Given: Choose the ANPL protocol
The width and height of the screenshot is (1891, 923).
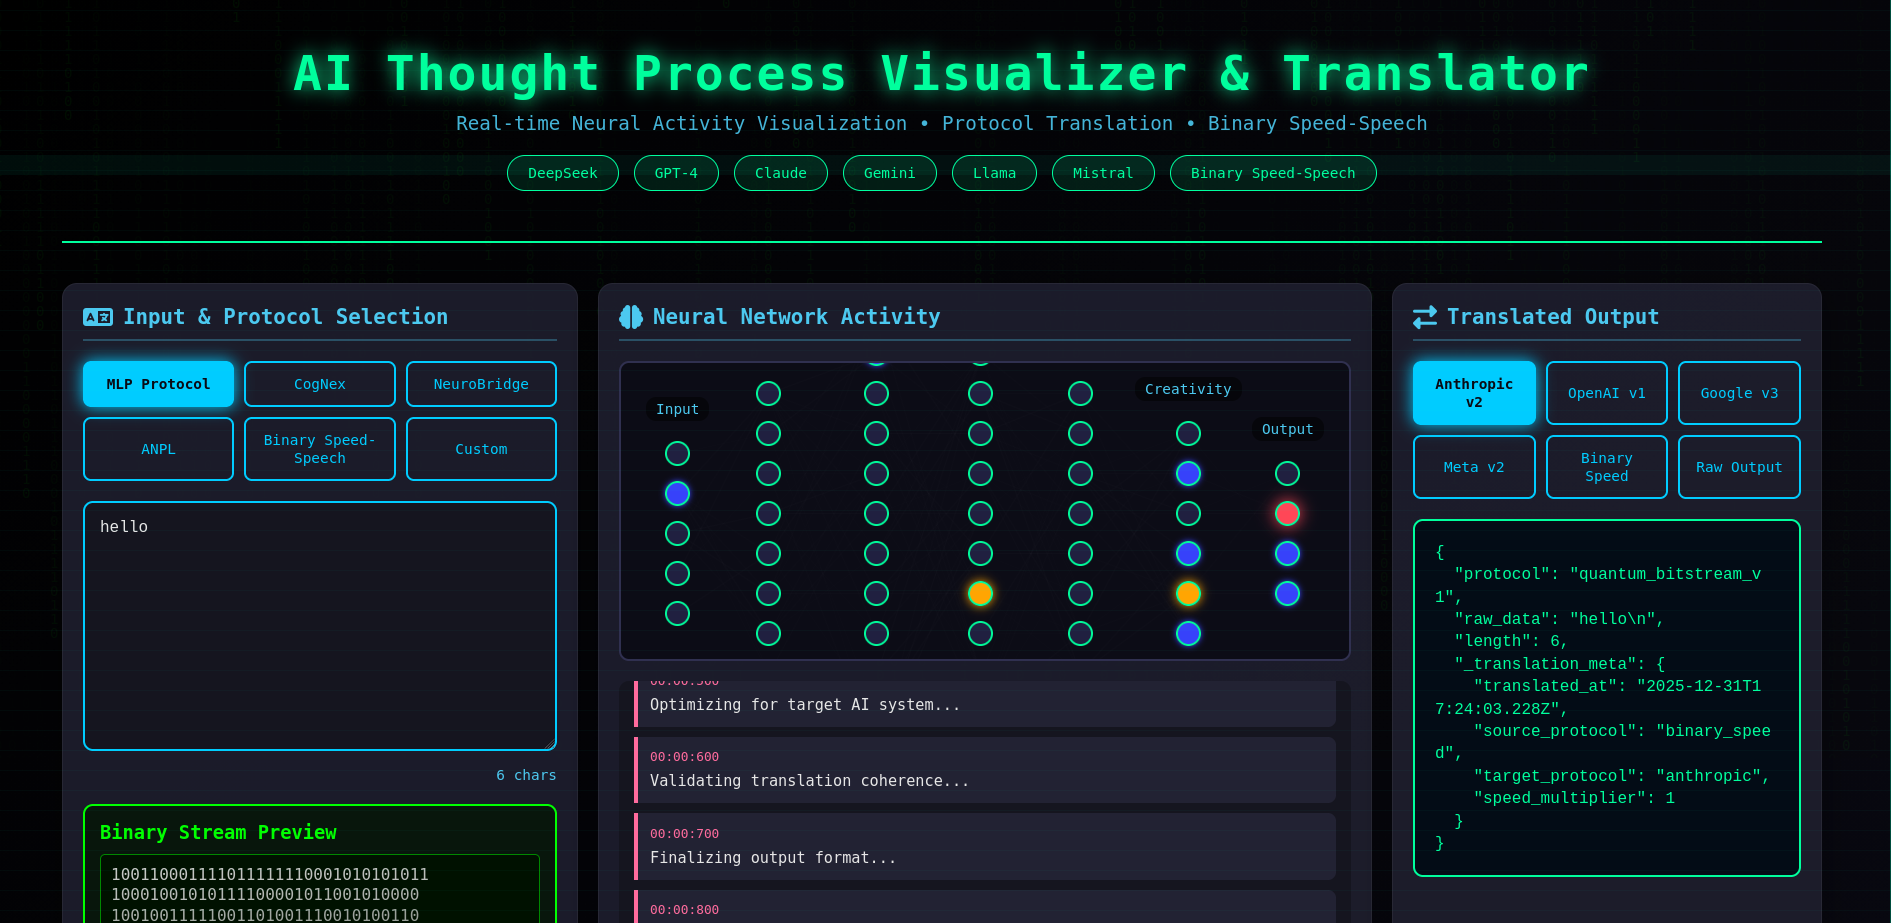Looking at the screenshot, I should (x=157, y=448).
